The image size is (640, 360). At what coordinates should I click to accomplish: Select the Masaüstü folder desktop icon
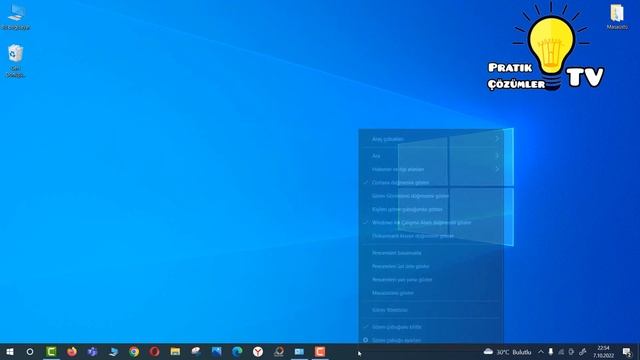click(x=617, y=16)
